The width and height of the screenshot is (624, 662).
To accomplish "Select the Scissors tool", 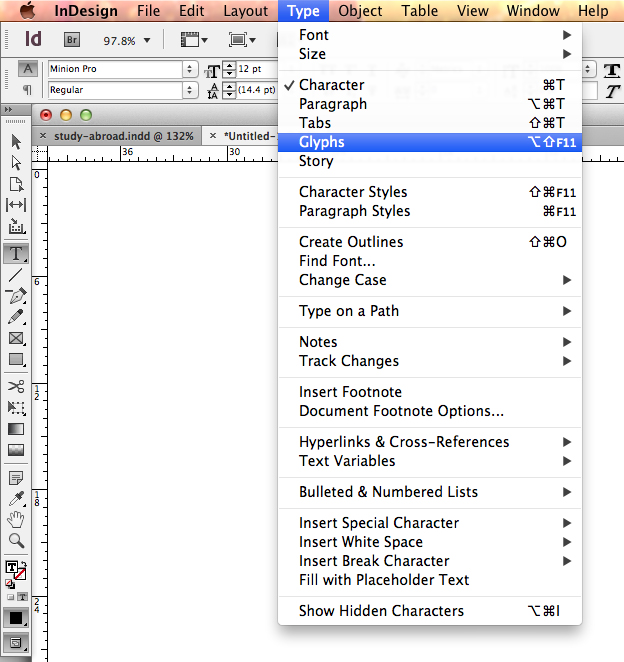I will [16, 386].
